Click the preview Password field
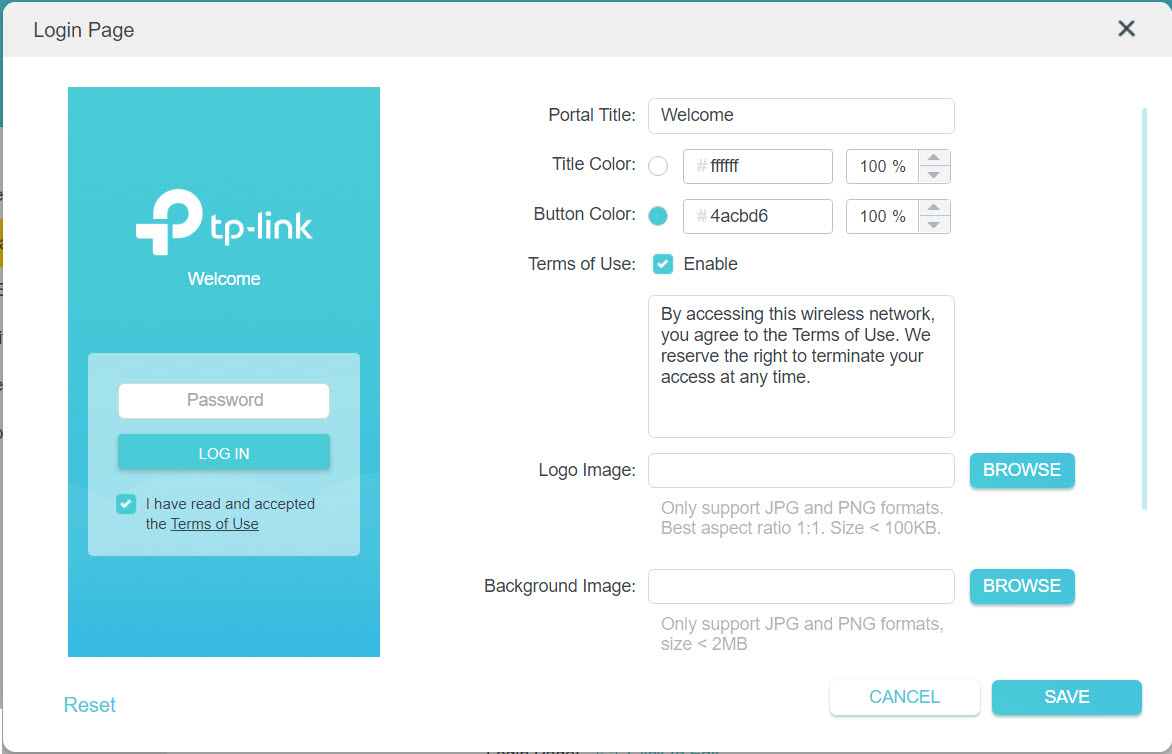This screenshot has width=1172, height=754. 223,401
